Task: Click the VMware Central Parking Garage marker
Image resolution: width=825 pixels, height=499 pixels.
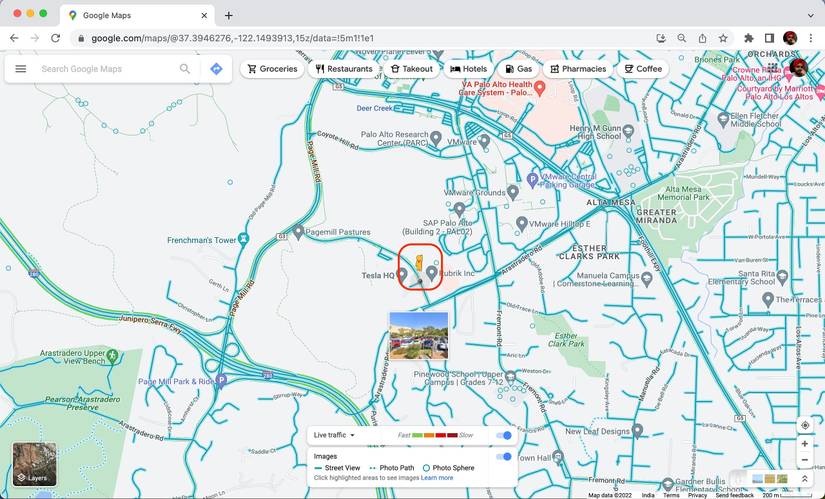Action: (532, 180)
